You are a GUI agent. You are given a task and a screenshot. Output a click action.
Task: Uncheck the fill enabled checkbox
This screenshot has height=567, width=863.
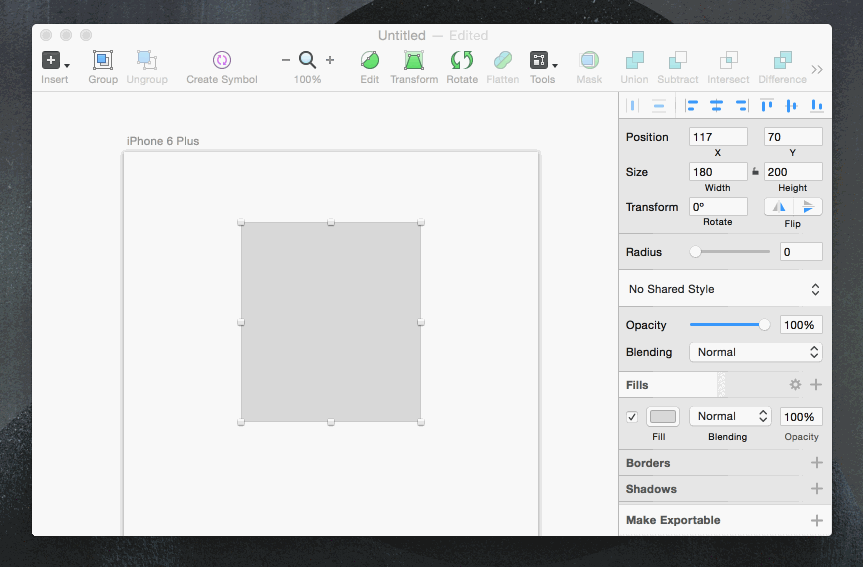[x=632, y=417]
